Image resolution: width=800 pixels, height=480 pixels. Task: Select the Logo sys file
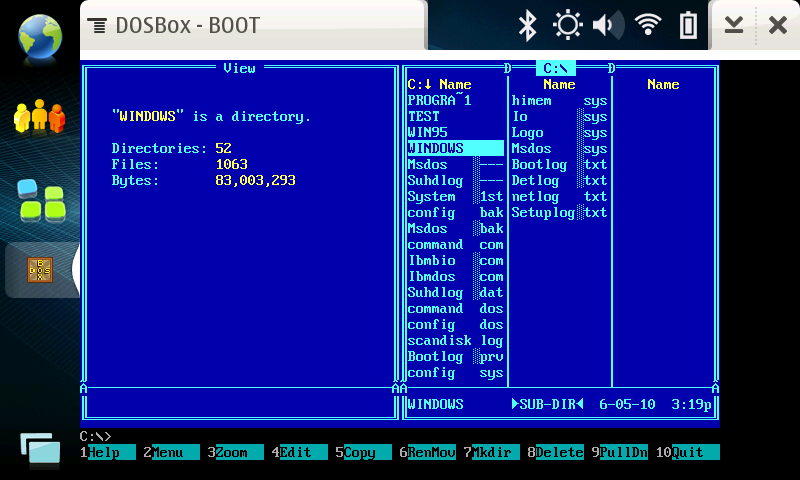pos(559,132)
